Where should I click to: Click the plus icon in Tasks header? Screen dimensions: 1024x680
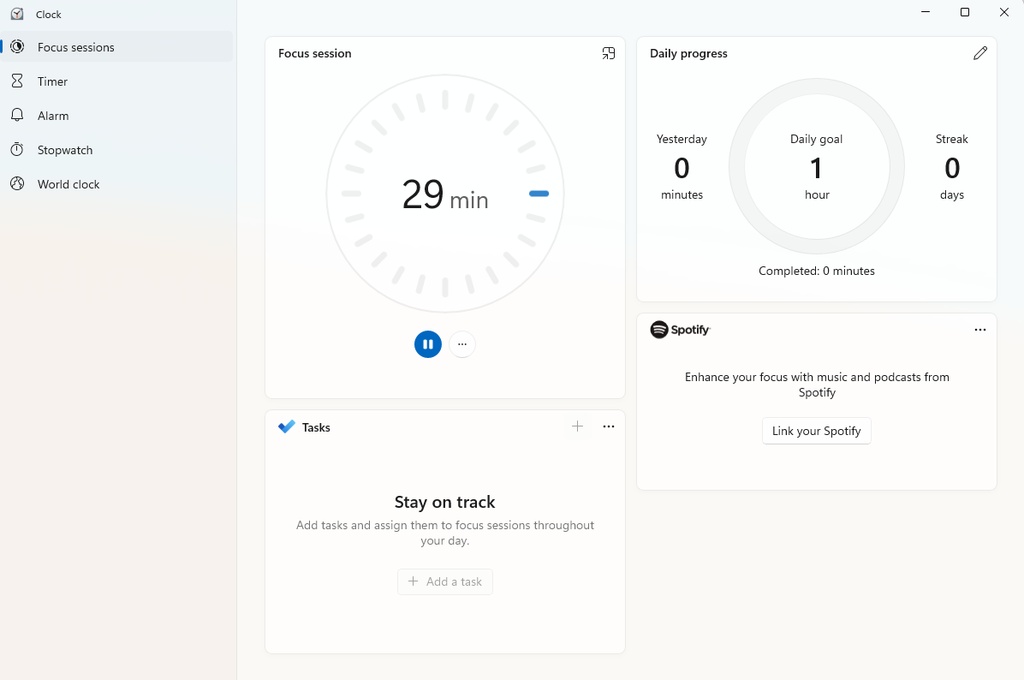point(577,427)
